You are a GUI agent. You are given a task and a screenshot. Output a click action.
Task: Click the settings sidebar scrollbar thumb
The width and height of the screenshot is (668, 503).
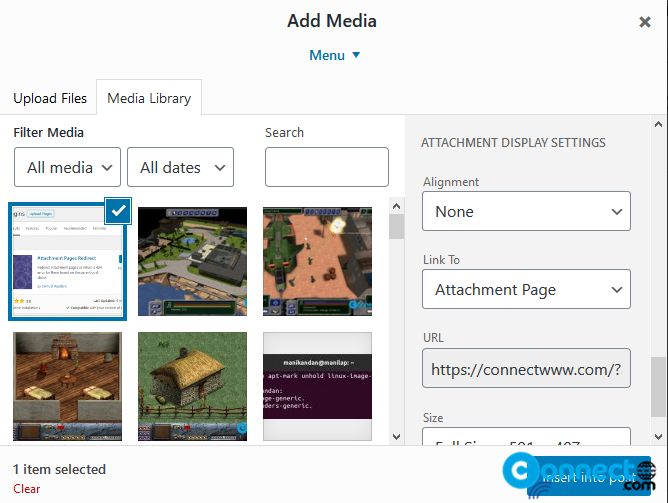point(658,387)
